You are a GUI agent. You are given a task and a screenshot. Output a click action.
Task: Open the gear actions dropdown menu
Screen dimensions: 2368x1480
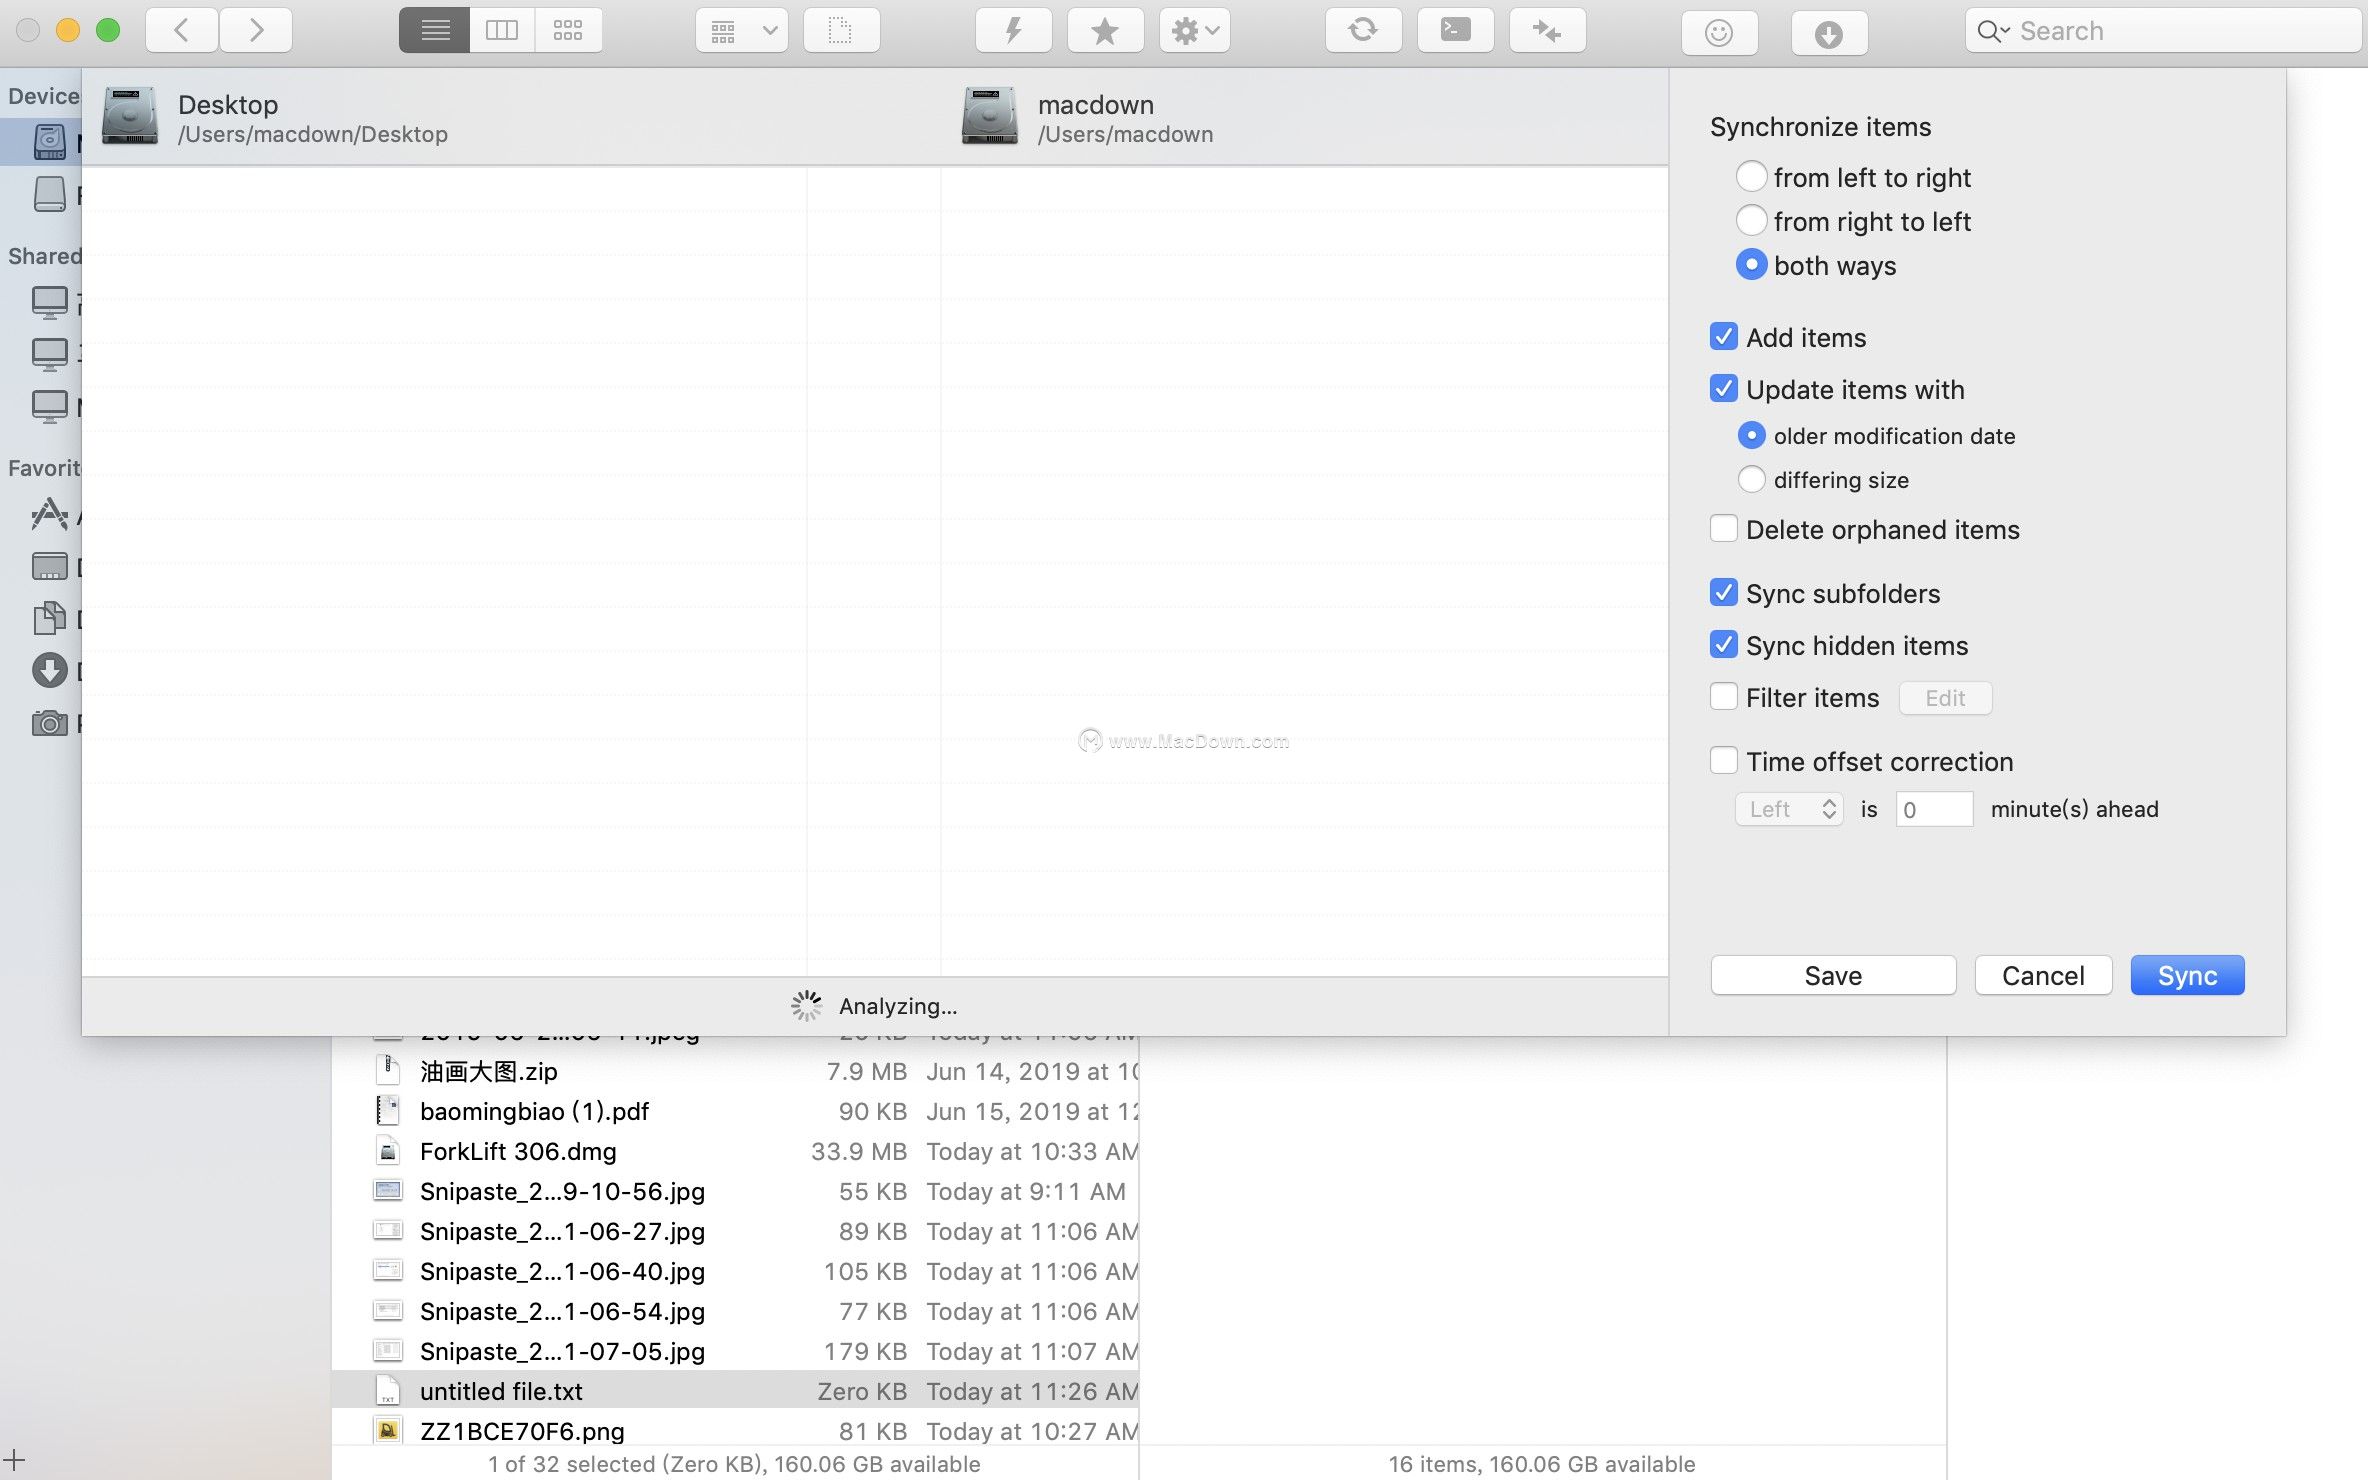tap(1195, 31)
